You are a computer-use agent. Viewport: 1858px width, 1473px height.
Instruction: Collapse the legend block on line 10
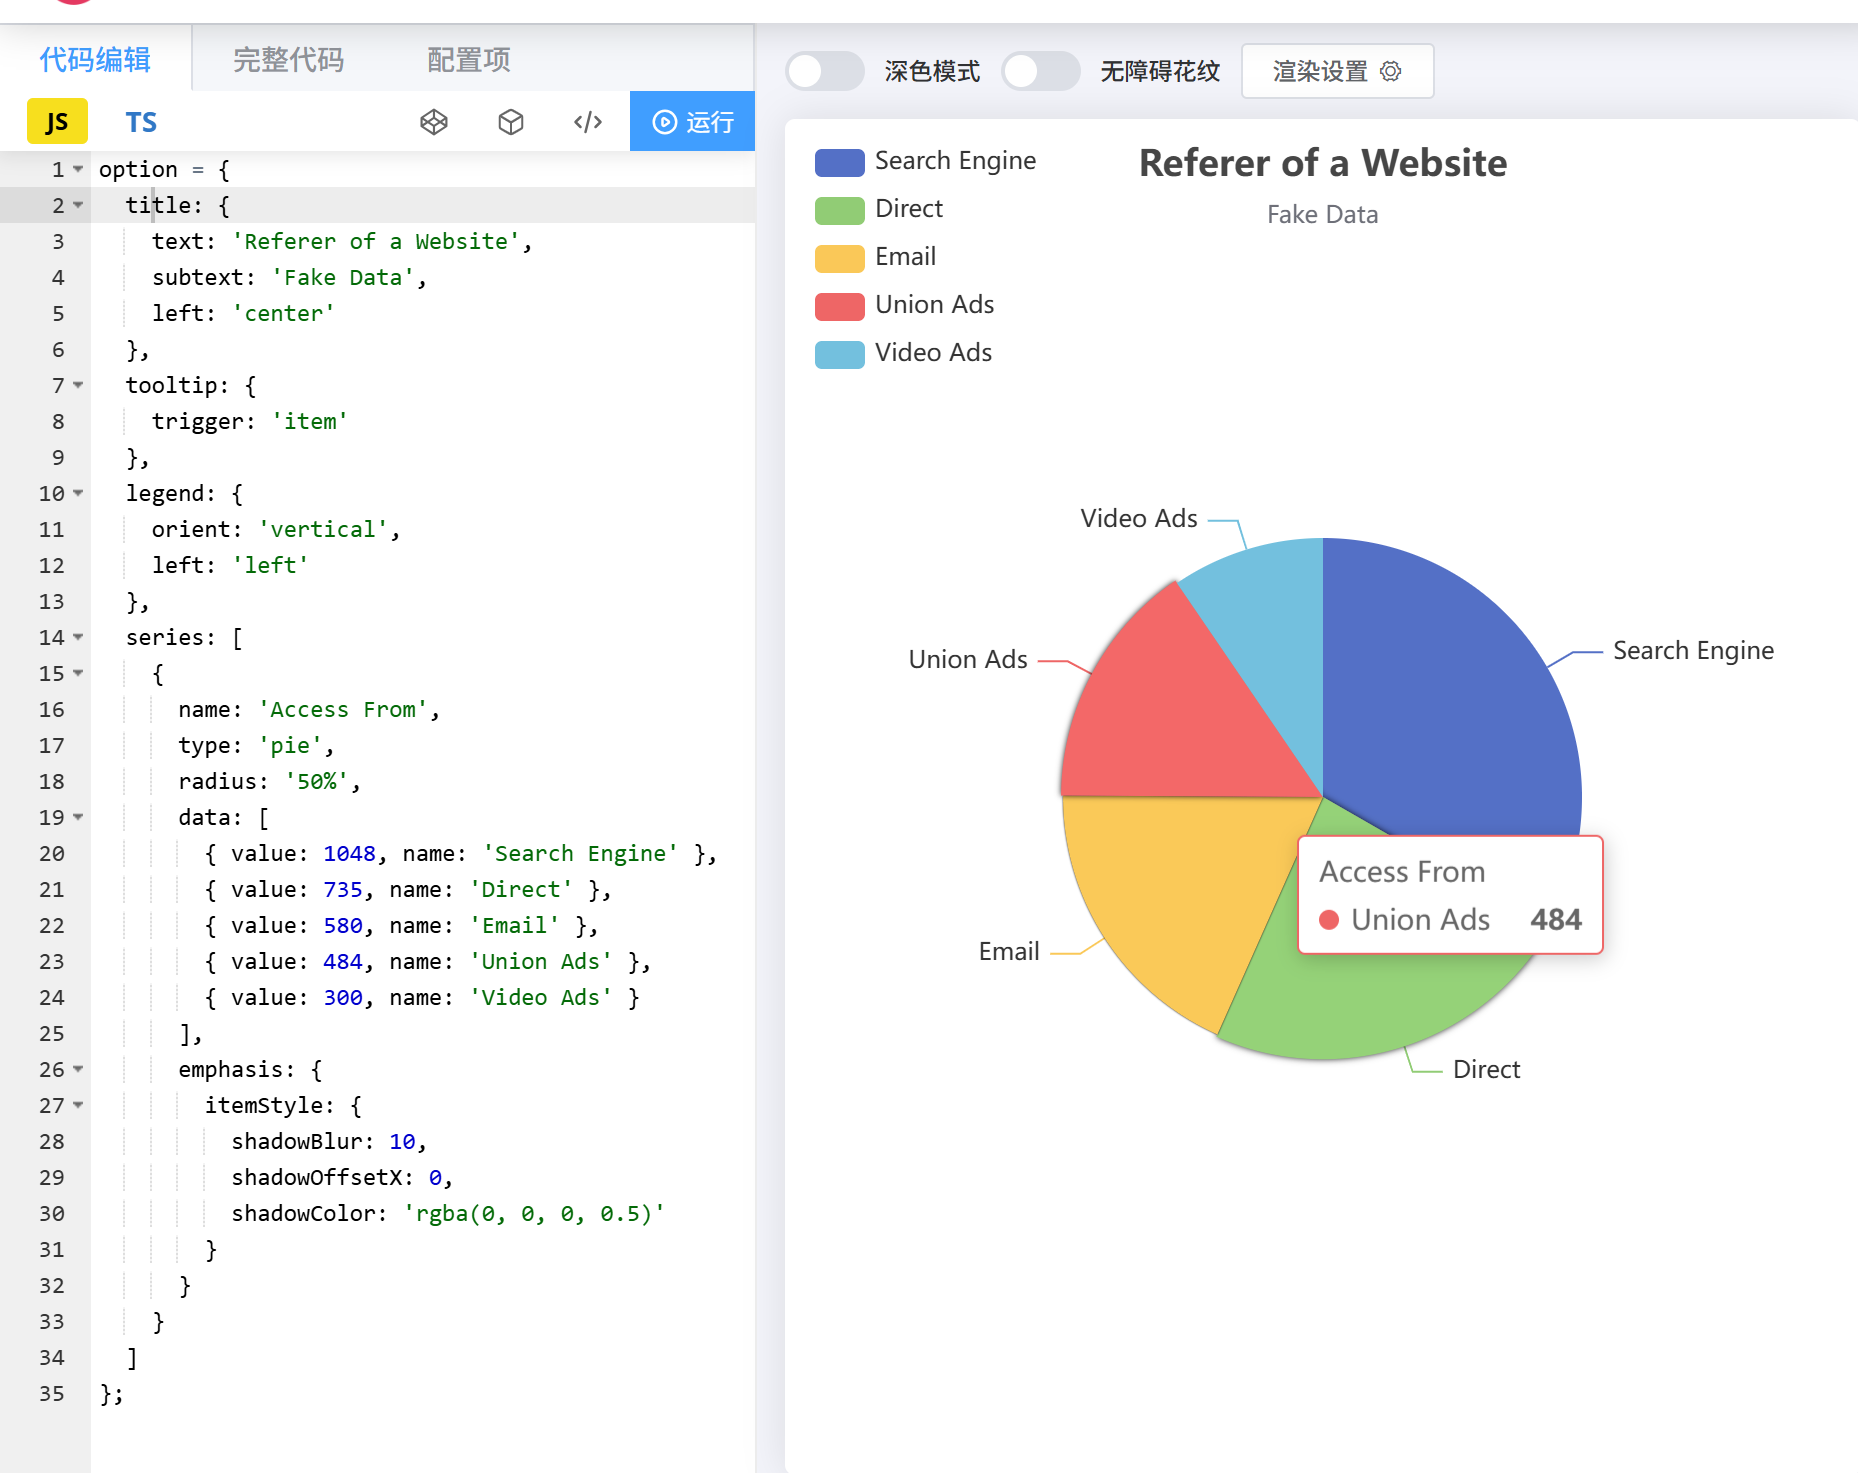pyautogui.click(x=78, y=494)
